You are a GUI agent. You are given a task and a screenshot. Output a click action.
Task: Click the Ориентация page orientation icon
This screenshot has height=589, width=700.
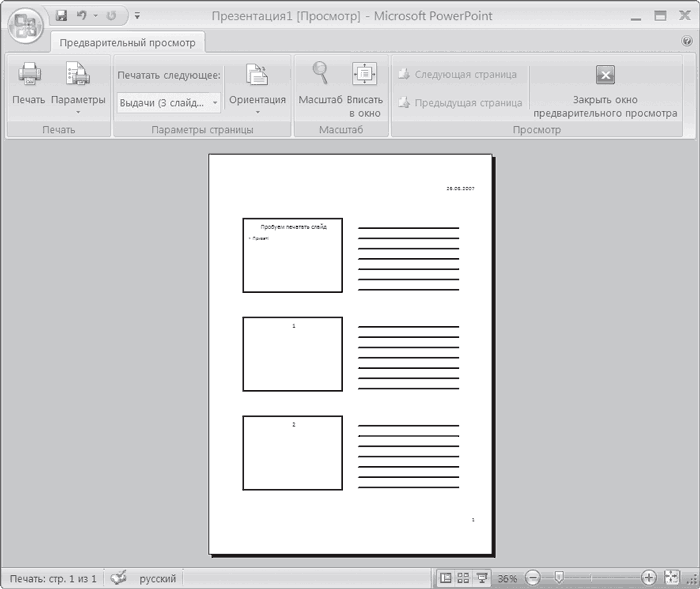coord(258,74)
